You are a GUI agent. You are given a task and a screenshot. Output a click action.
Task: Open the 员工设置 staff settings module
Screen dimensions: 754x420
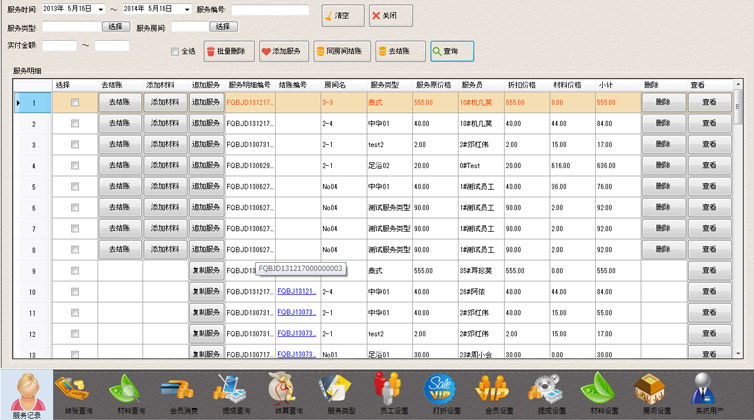point(394,395)
